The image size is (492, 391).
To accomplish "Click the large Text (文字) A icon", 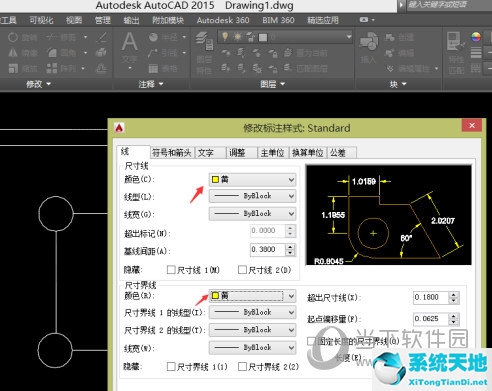I will pos(129,42).
